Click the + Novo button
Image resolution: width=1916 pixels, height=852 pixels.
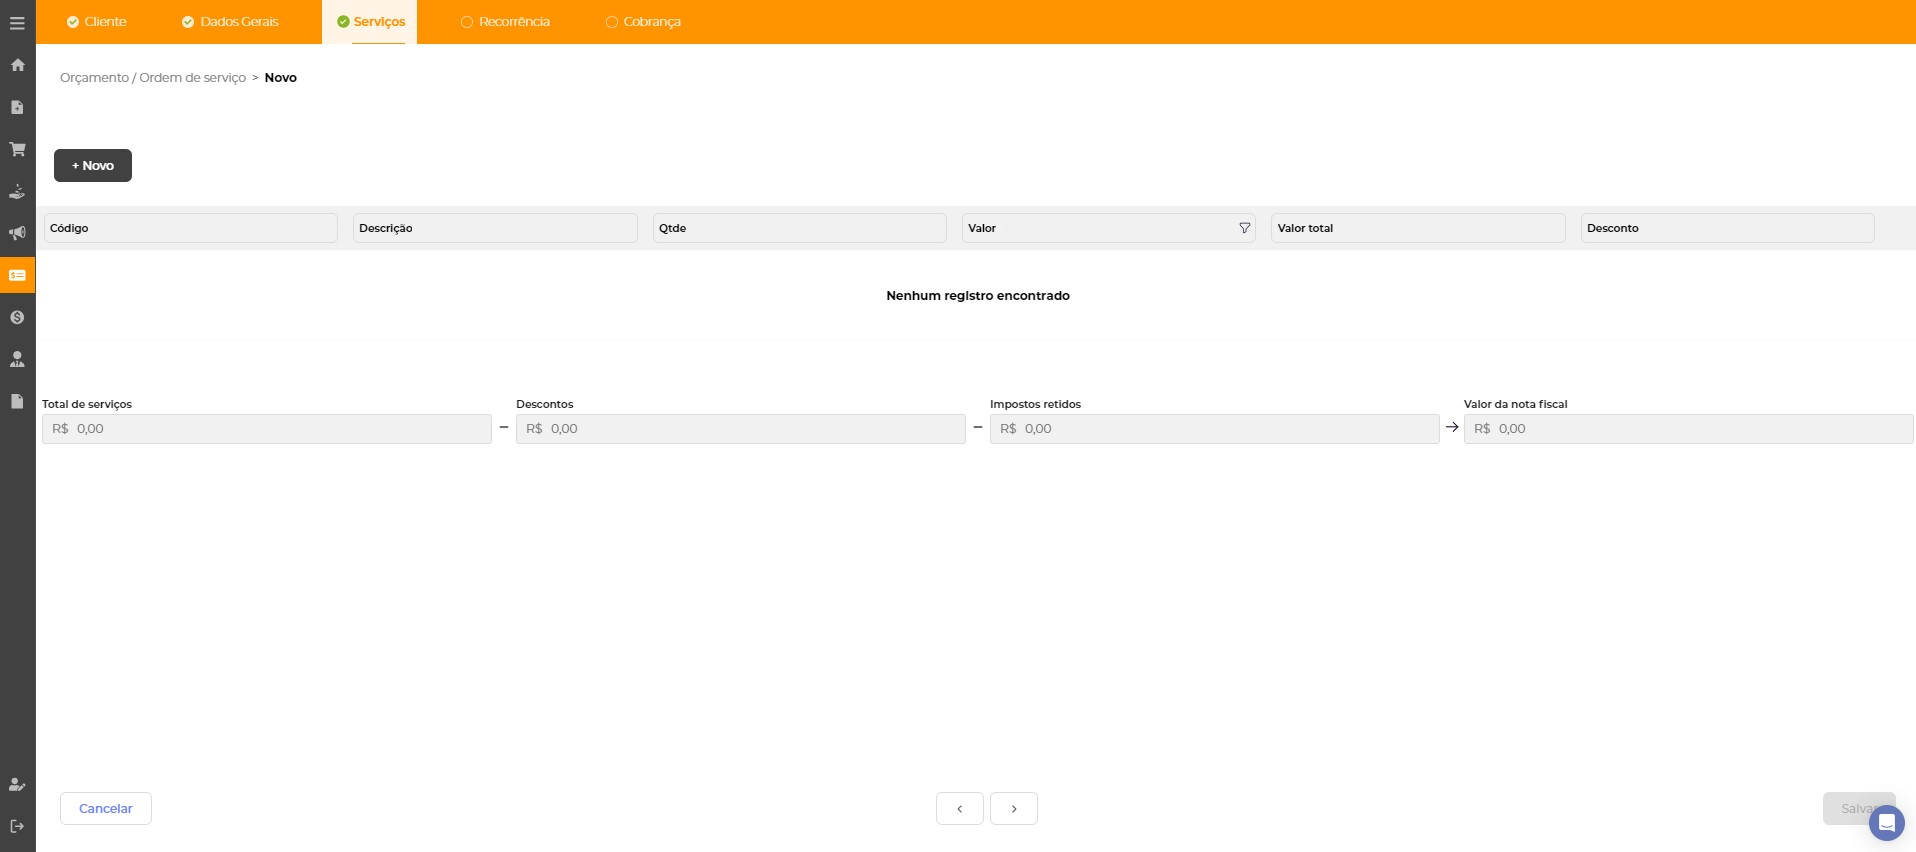coord(93,166)
